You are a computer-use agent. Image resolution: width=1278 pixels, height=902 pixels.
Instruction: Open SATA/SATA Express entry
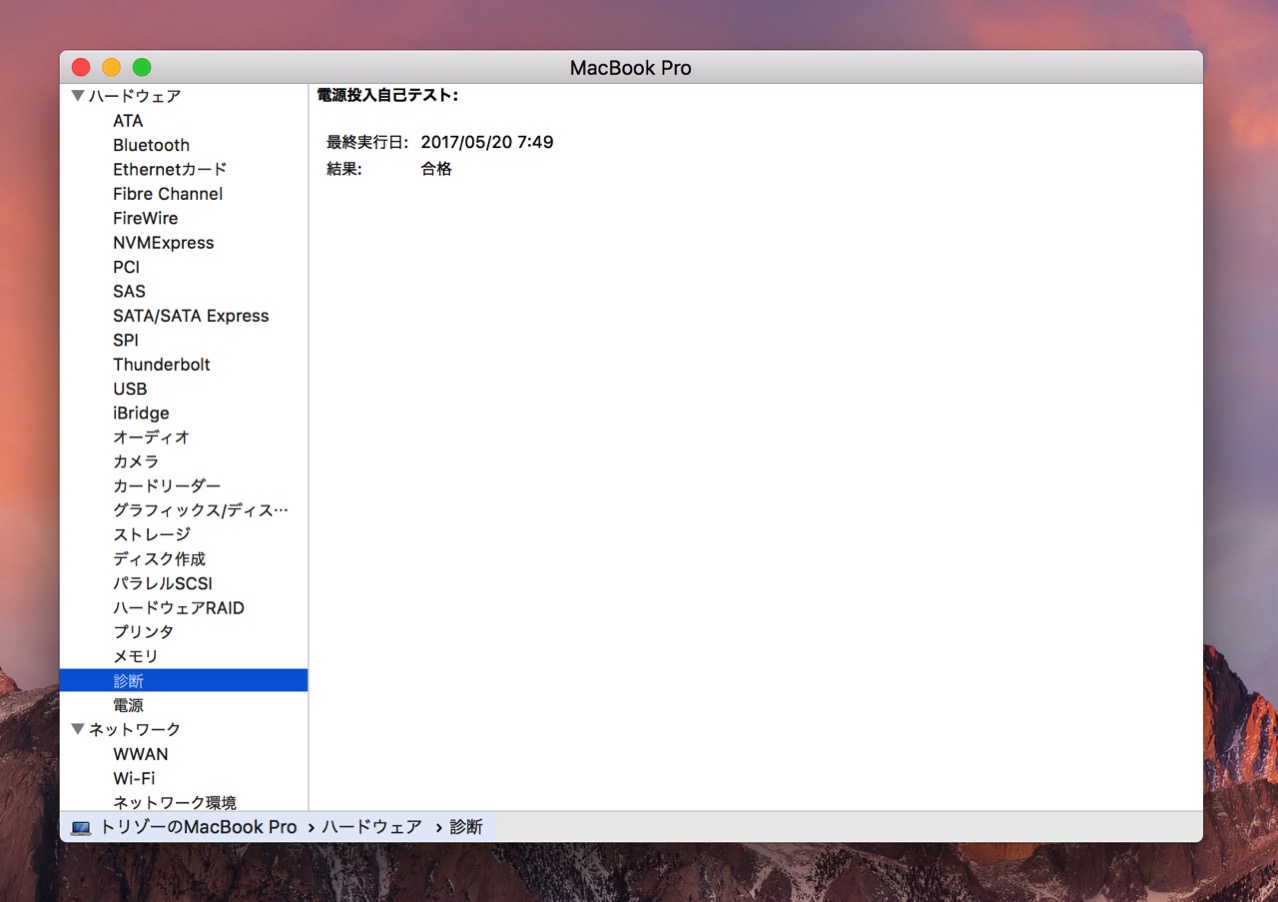(x=191, y=315)
